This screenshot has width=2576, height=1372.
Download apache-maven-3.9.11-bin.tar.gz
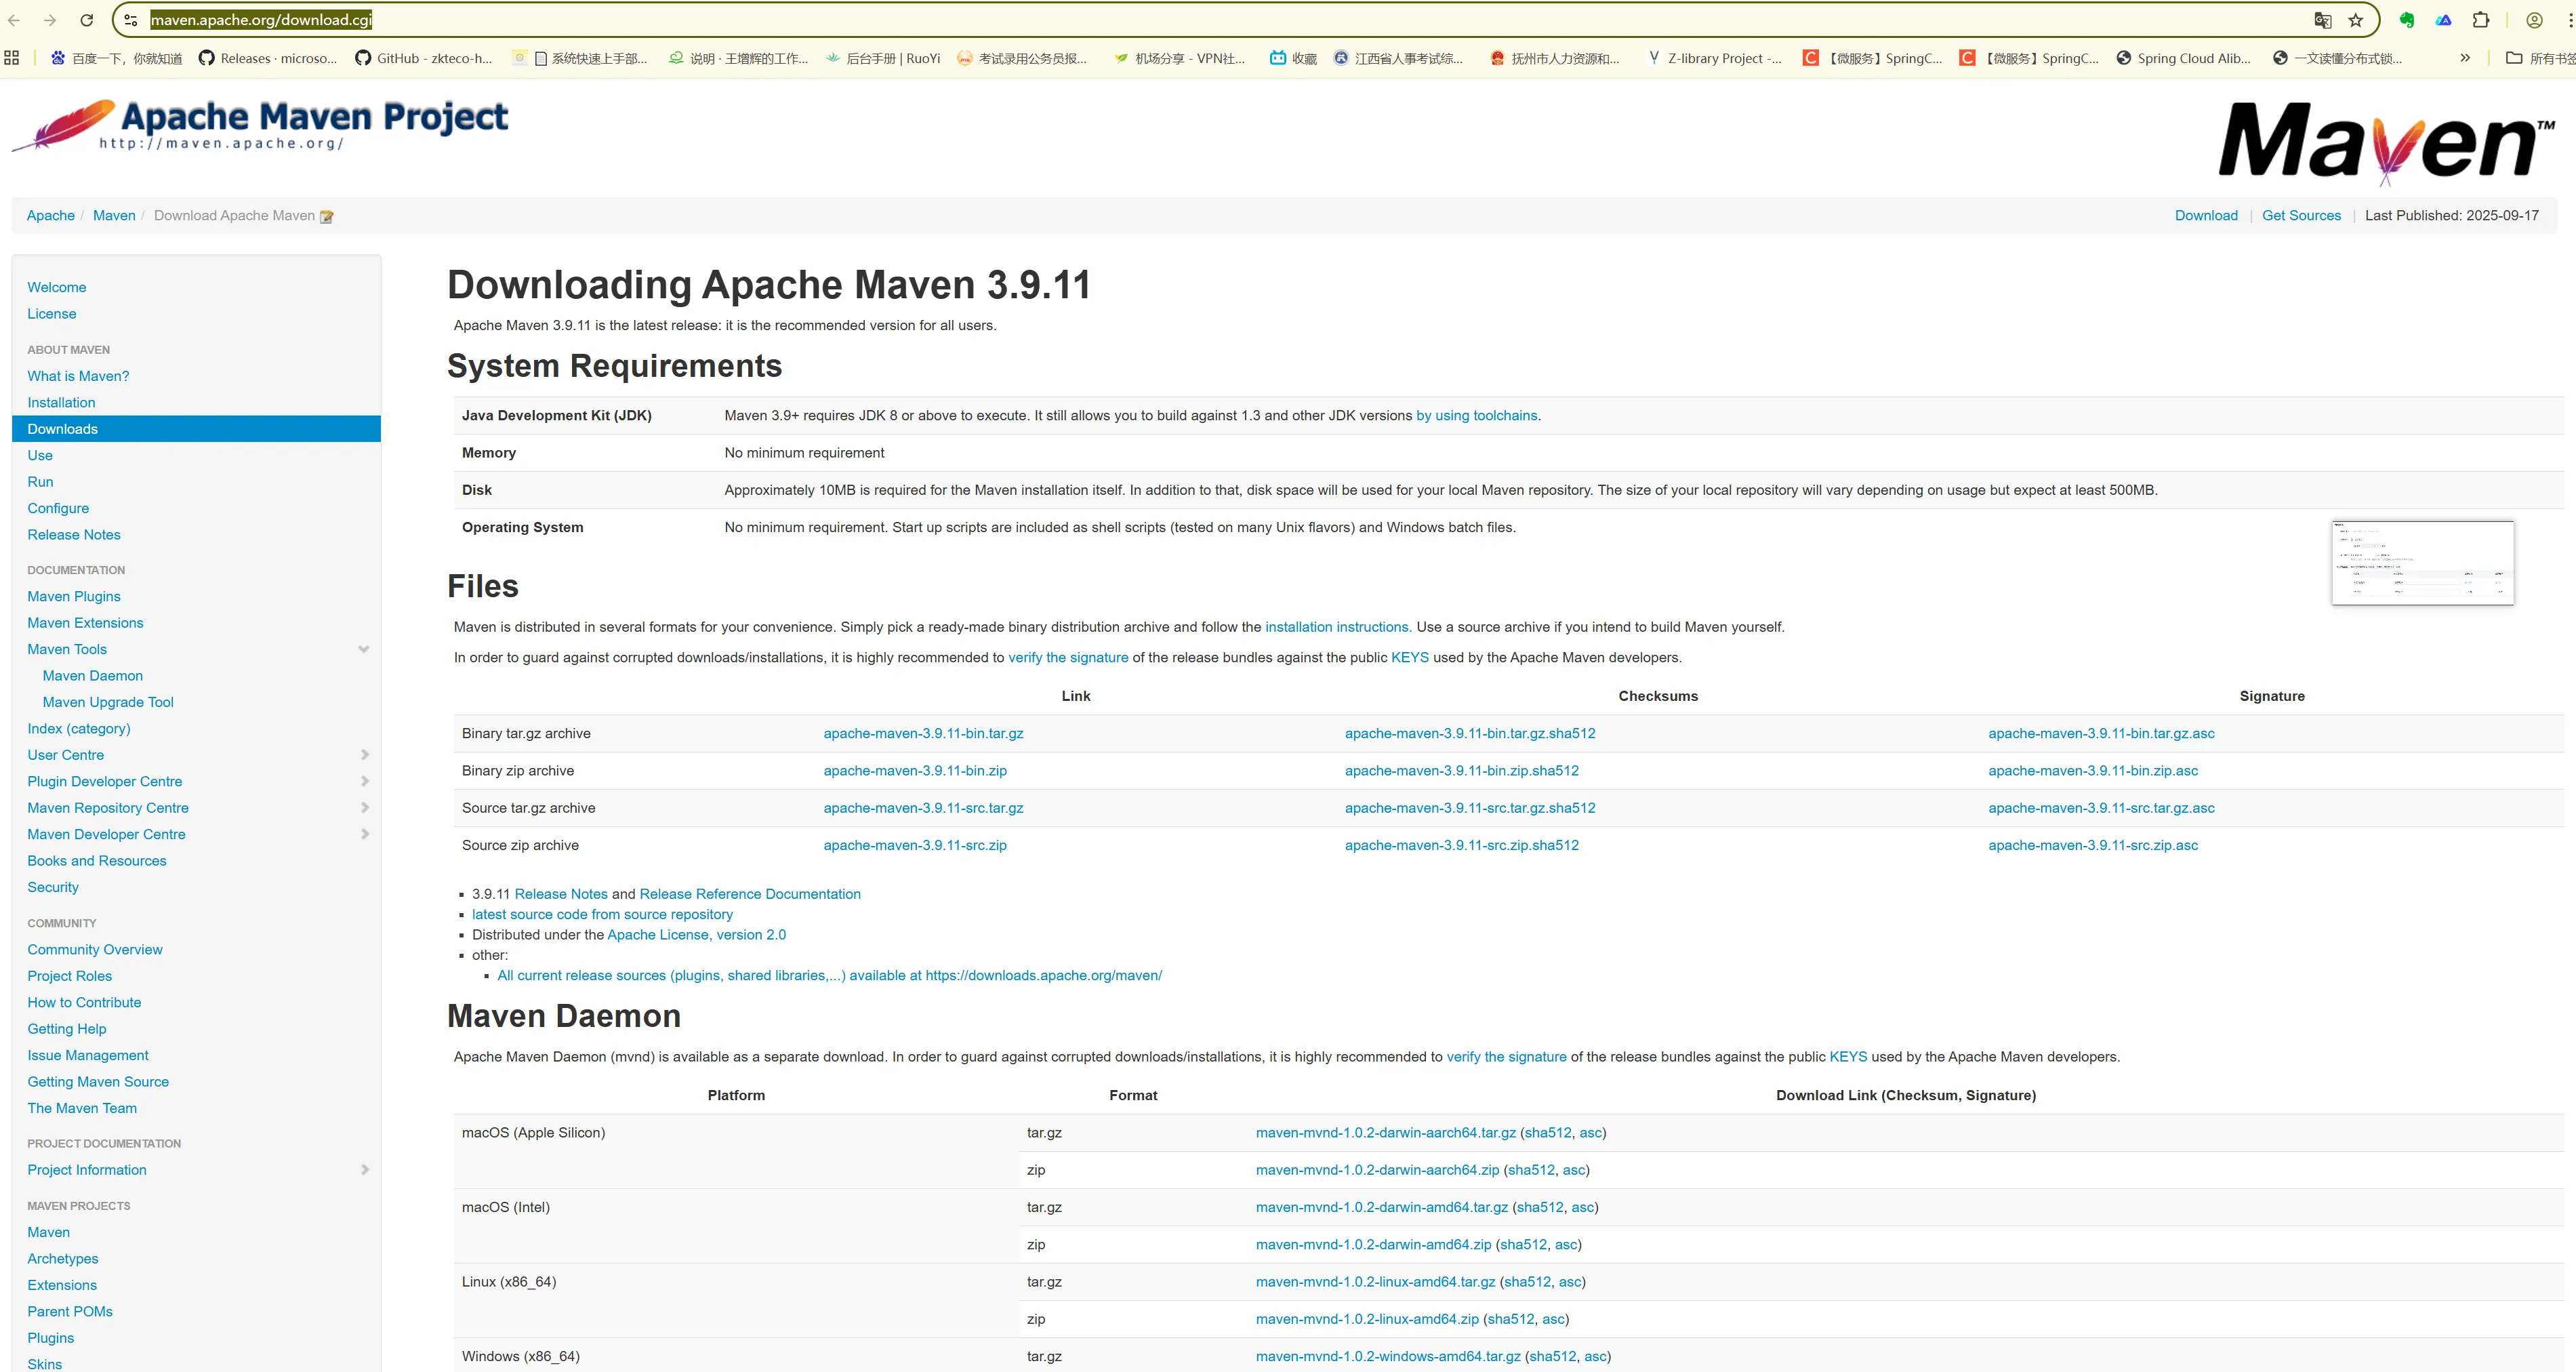click(923, 734)
